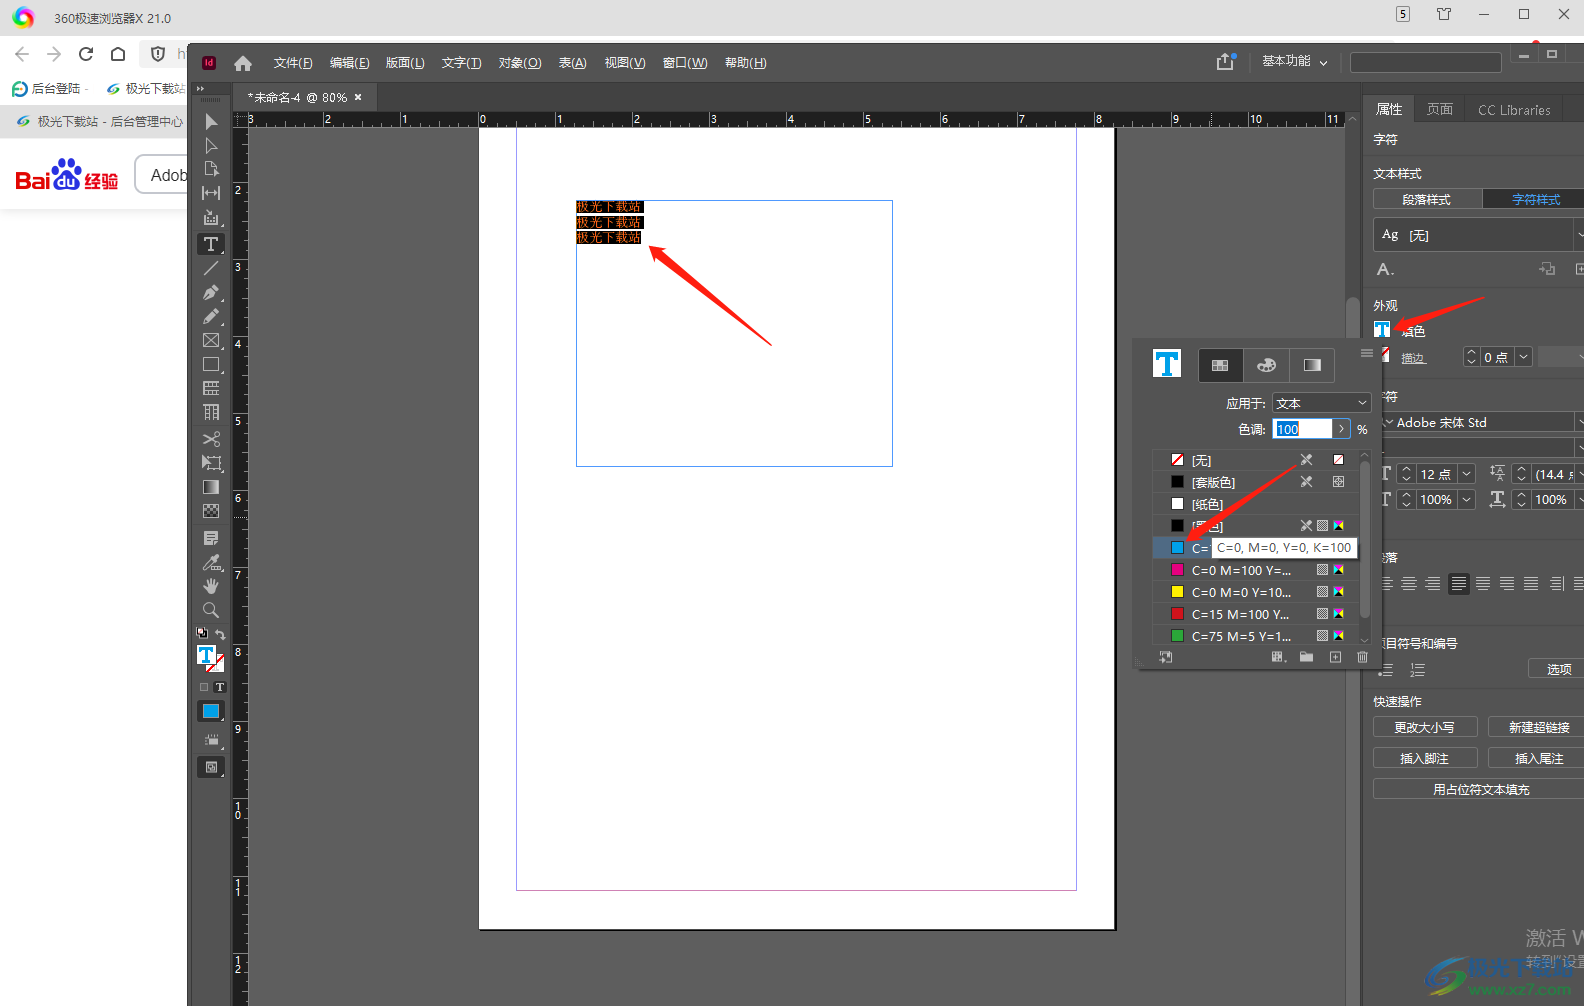The image size is (1584, 1006).
Task: Switch to Paragraph Styles (段落样式) toggle
Action: 1427,200
